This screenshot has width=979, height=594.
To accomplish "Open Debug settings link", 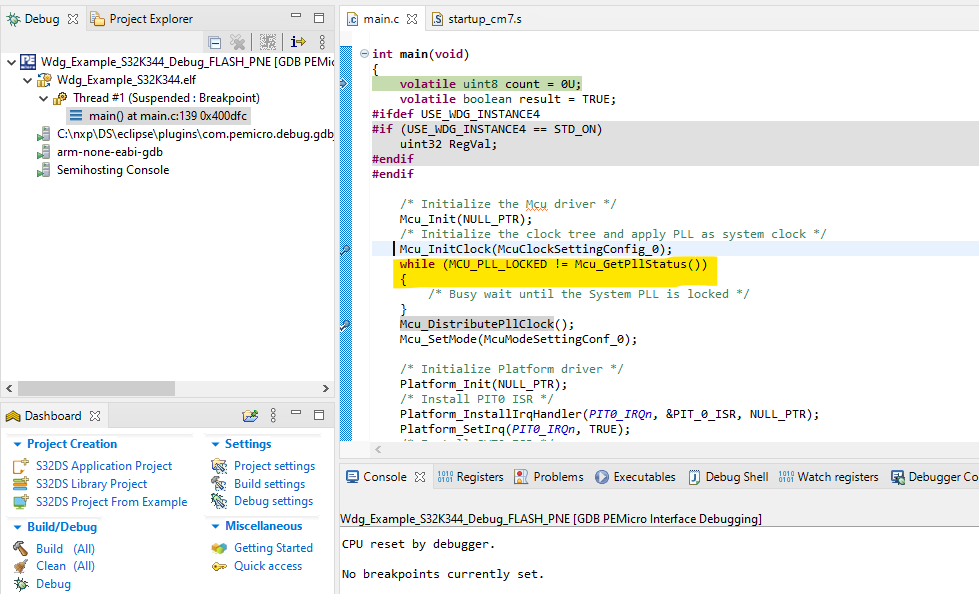I will coord(273,501).
